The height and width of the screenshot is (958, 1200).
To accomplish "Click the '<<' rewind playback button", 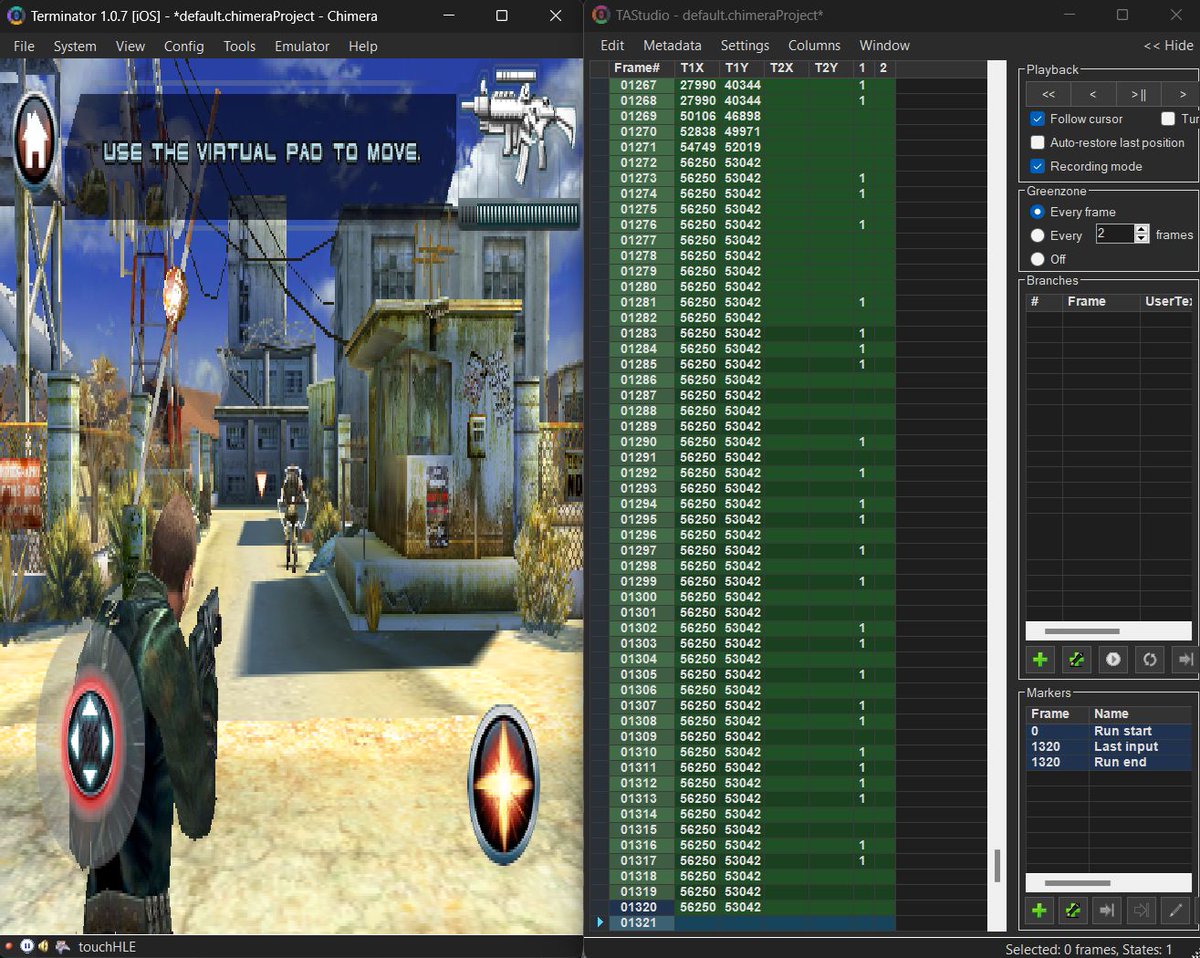I will (x=1048, y=94).
